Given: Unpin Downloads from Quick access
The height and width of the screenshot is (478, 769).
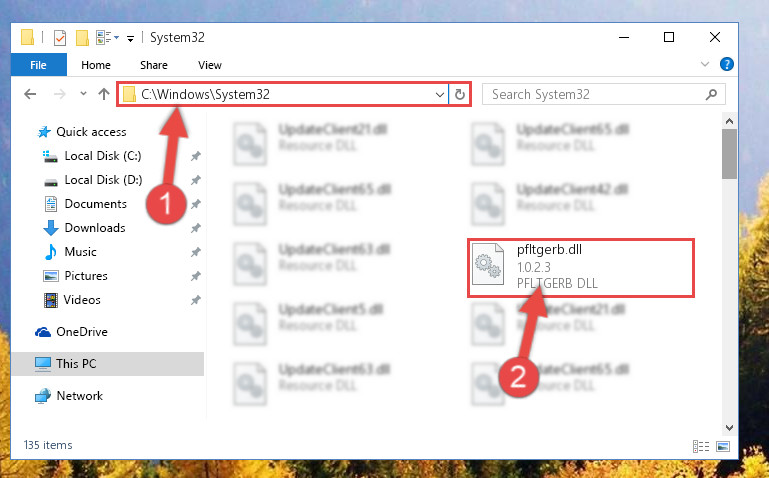Looking at the screenshot, I should tap(196, 228).
